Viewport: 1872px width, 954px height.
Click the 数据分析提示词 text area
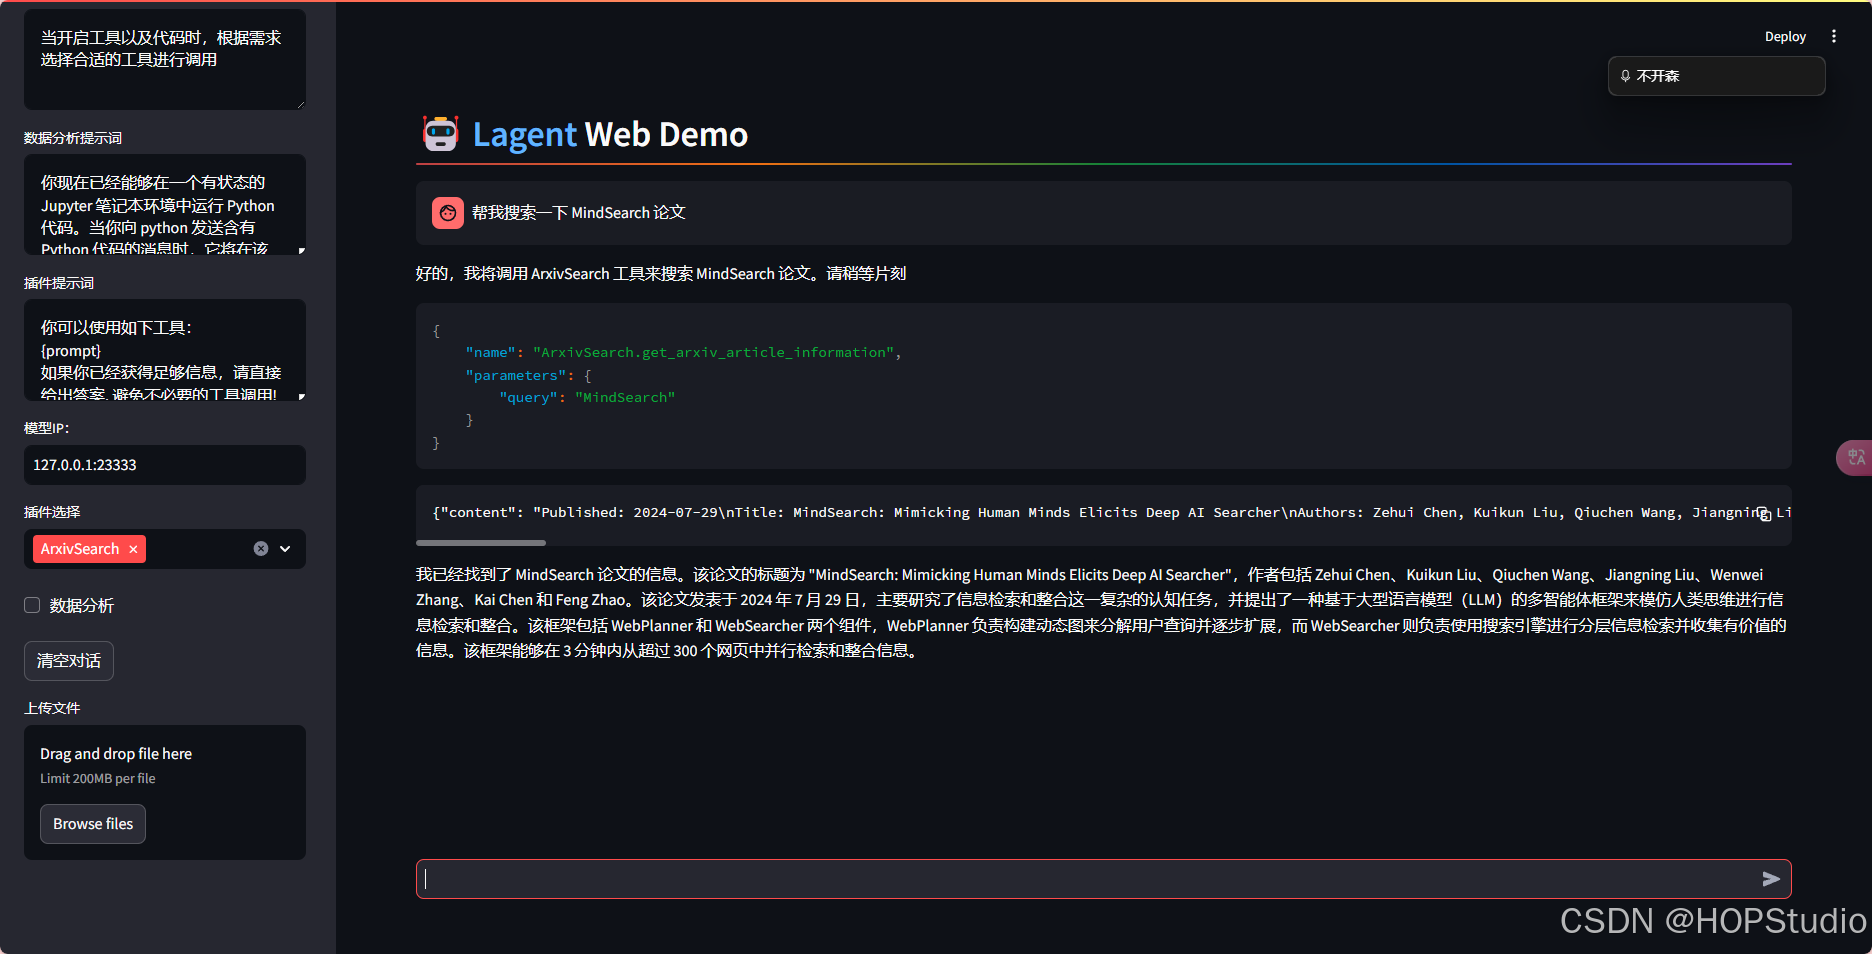[165, 205]
